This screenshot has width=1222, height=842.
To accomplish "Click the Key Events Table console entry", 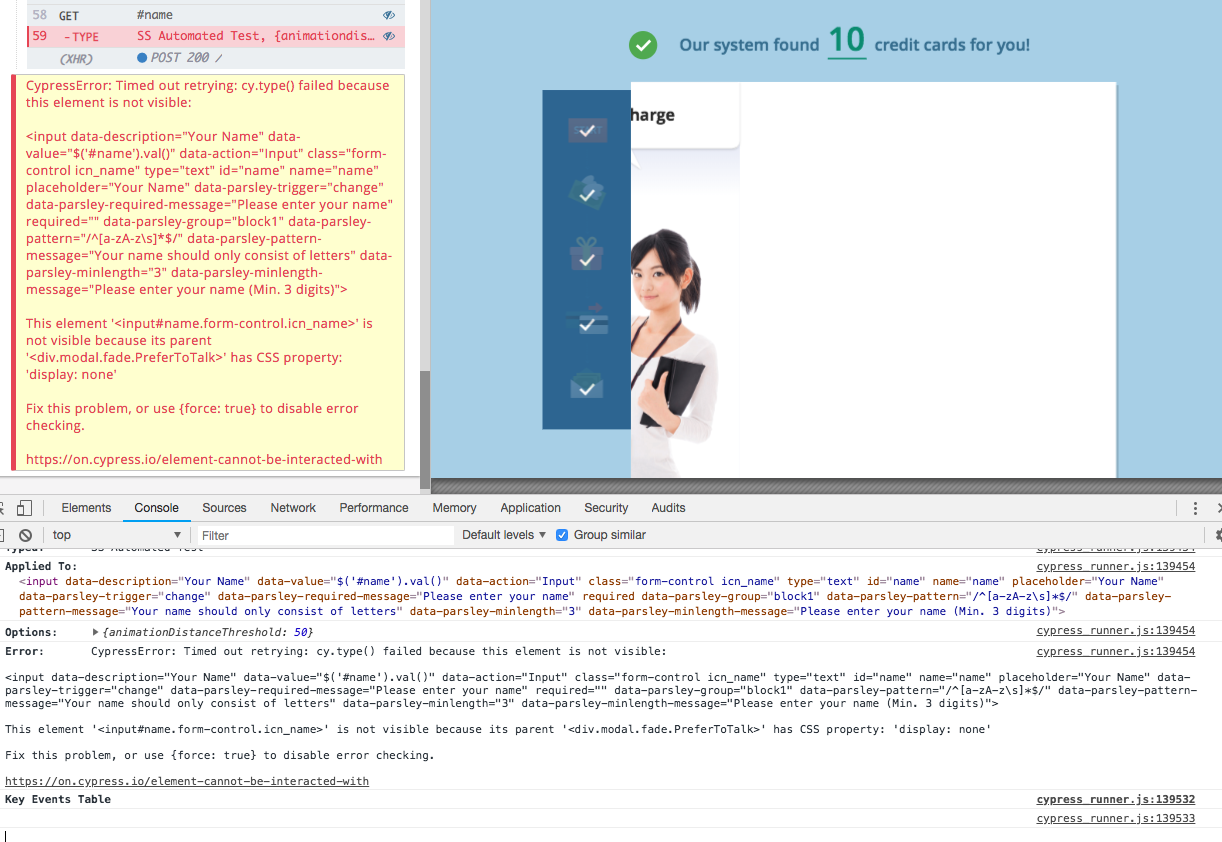I will coord(58,800).
